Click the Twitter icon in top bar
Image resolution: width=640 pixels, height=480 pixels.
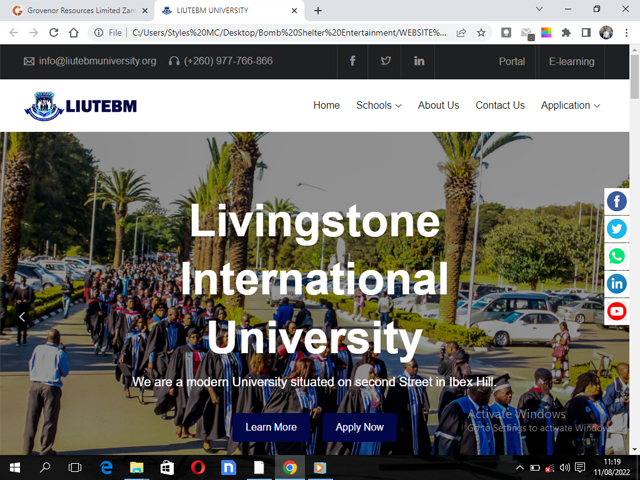point(385,61)
